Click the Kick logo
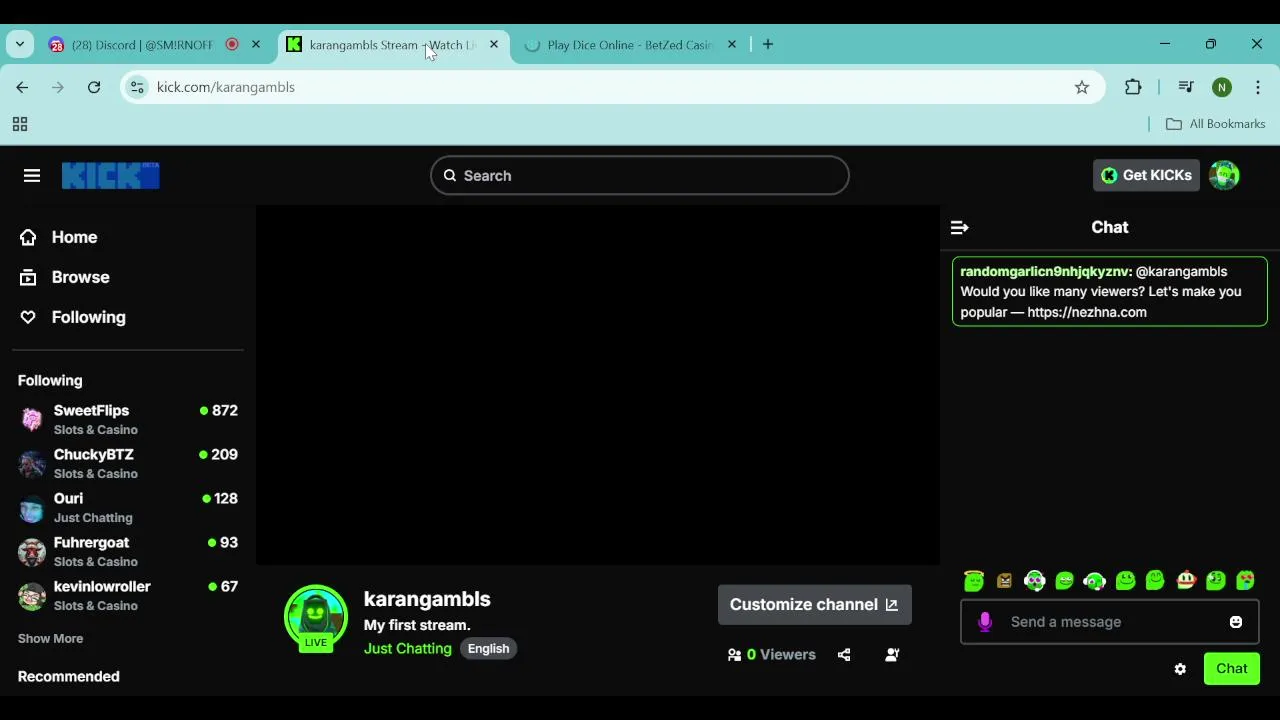Image resolution: width=1280 pixels, height=720 pixels. [110, 176]
